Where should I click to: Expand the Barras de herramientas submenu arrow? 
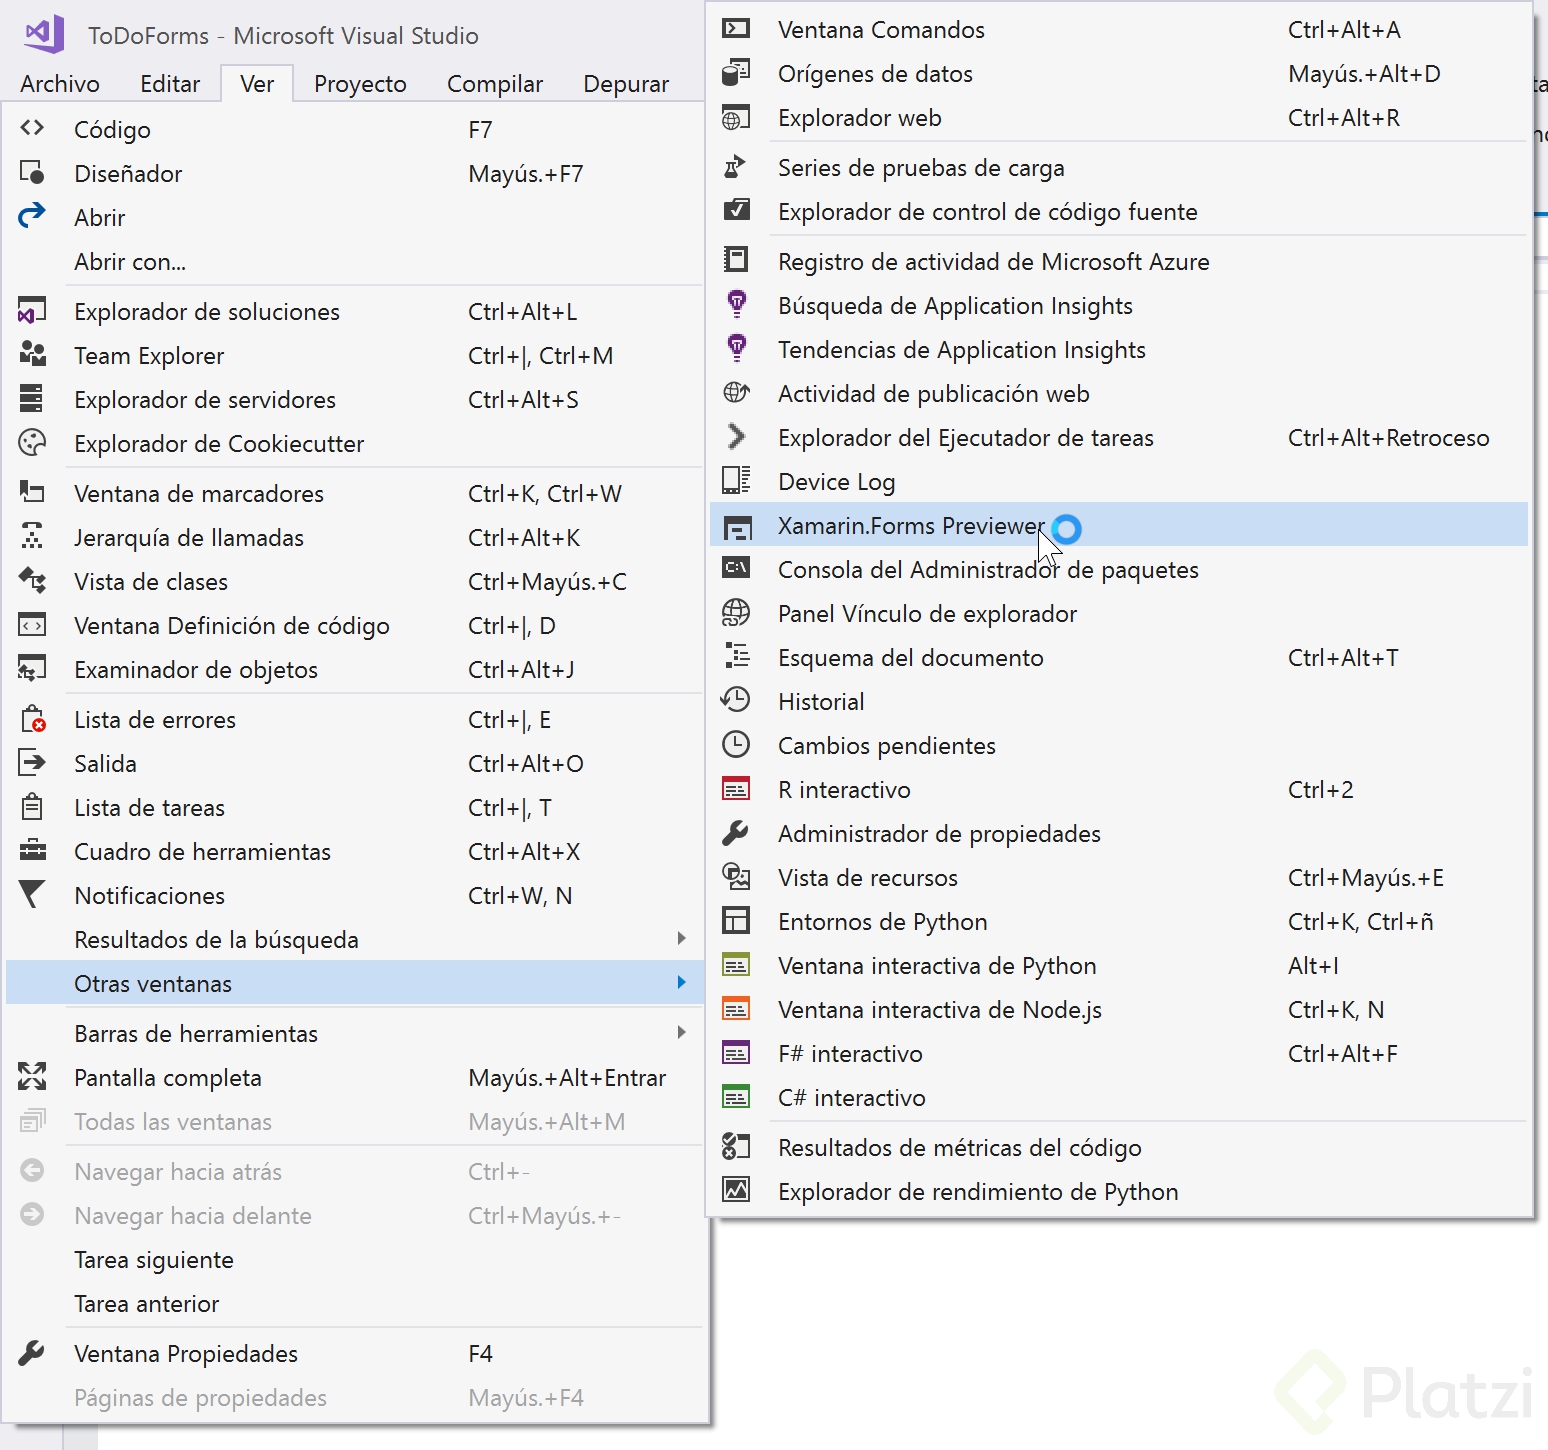tap(681, 1032)
